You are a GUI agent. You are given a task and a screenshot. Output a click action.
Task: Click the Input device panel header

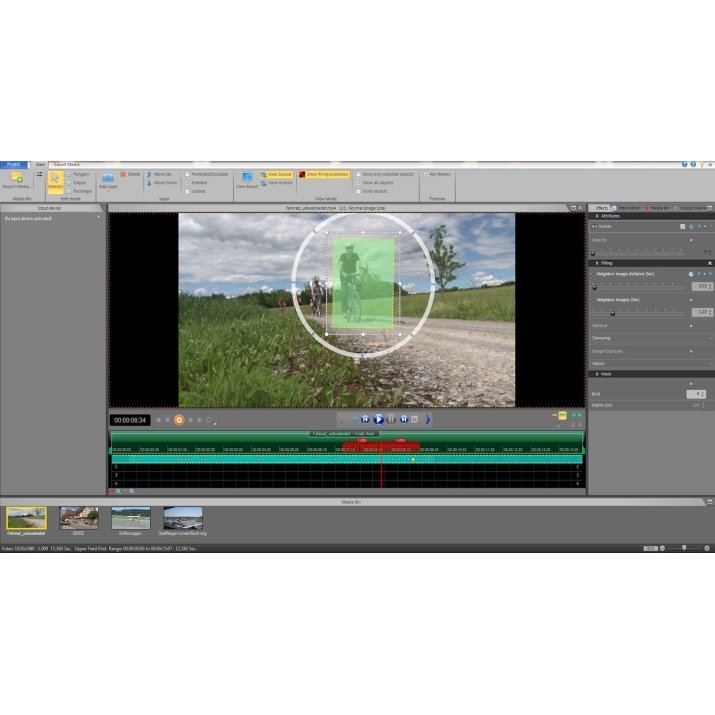[49, 208]
